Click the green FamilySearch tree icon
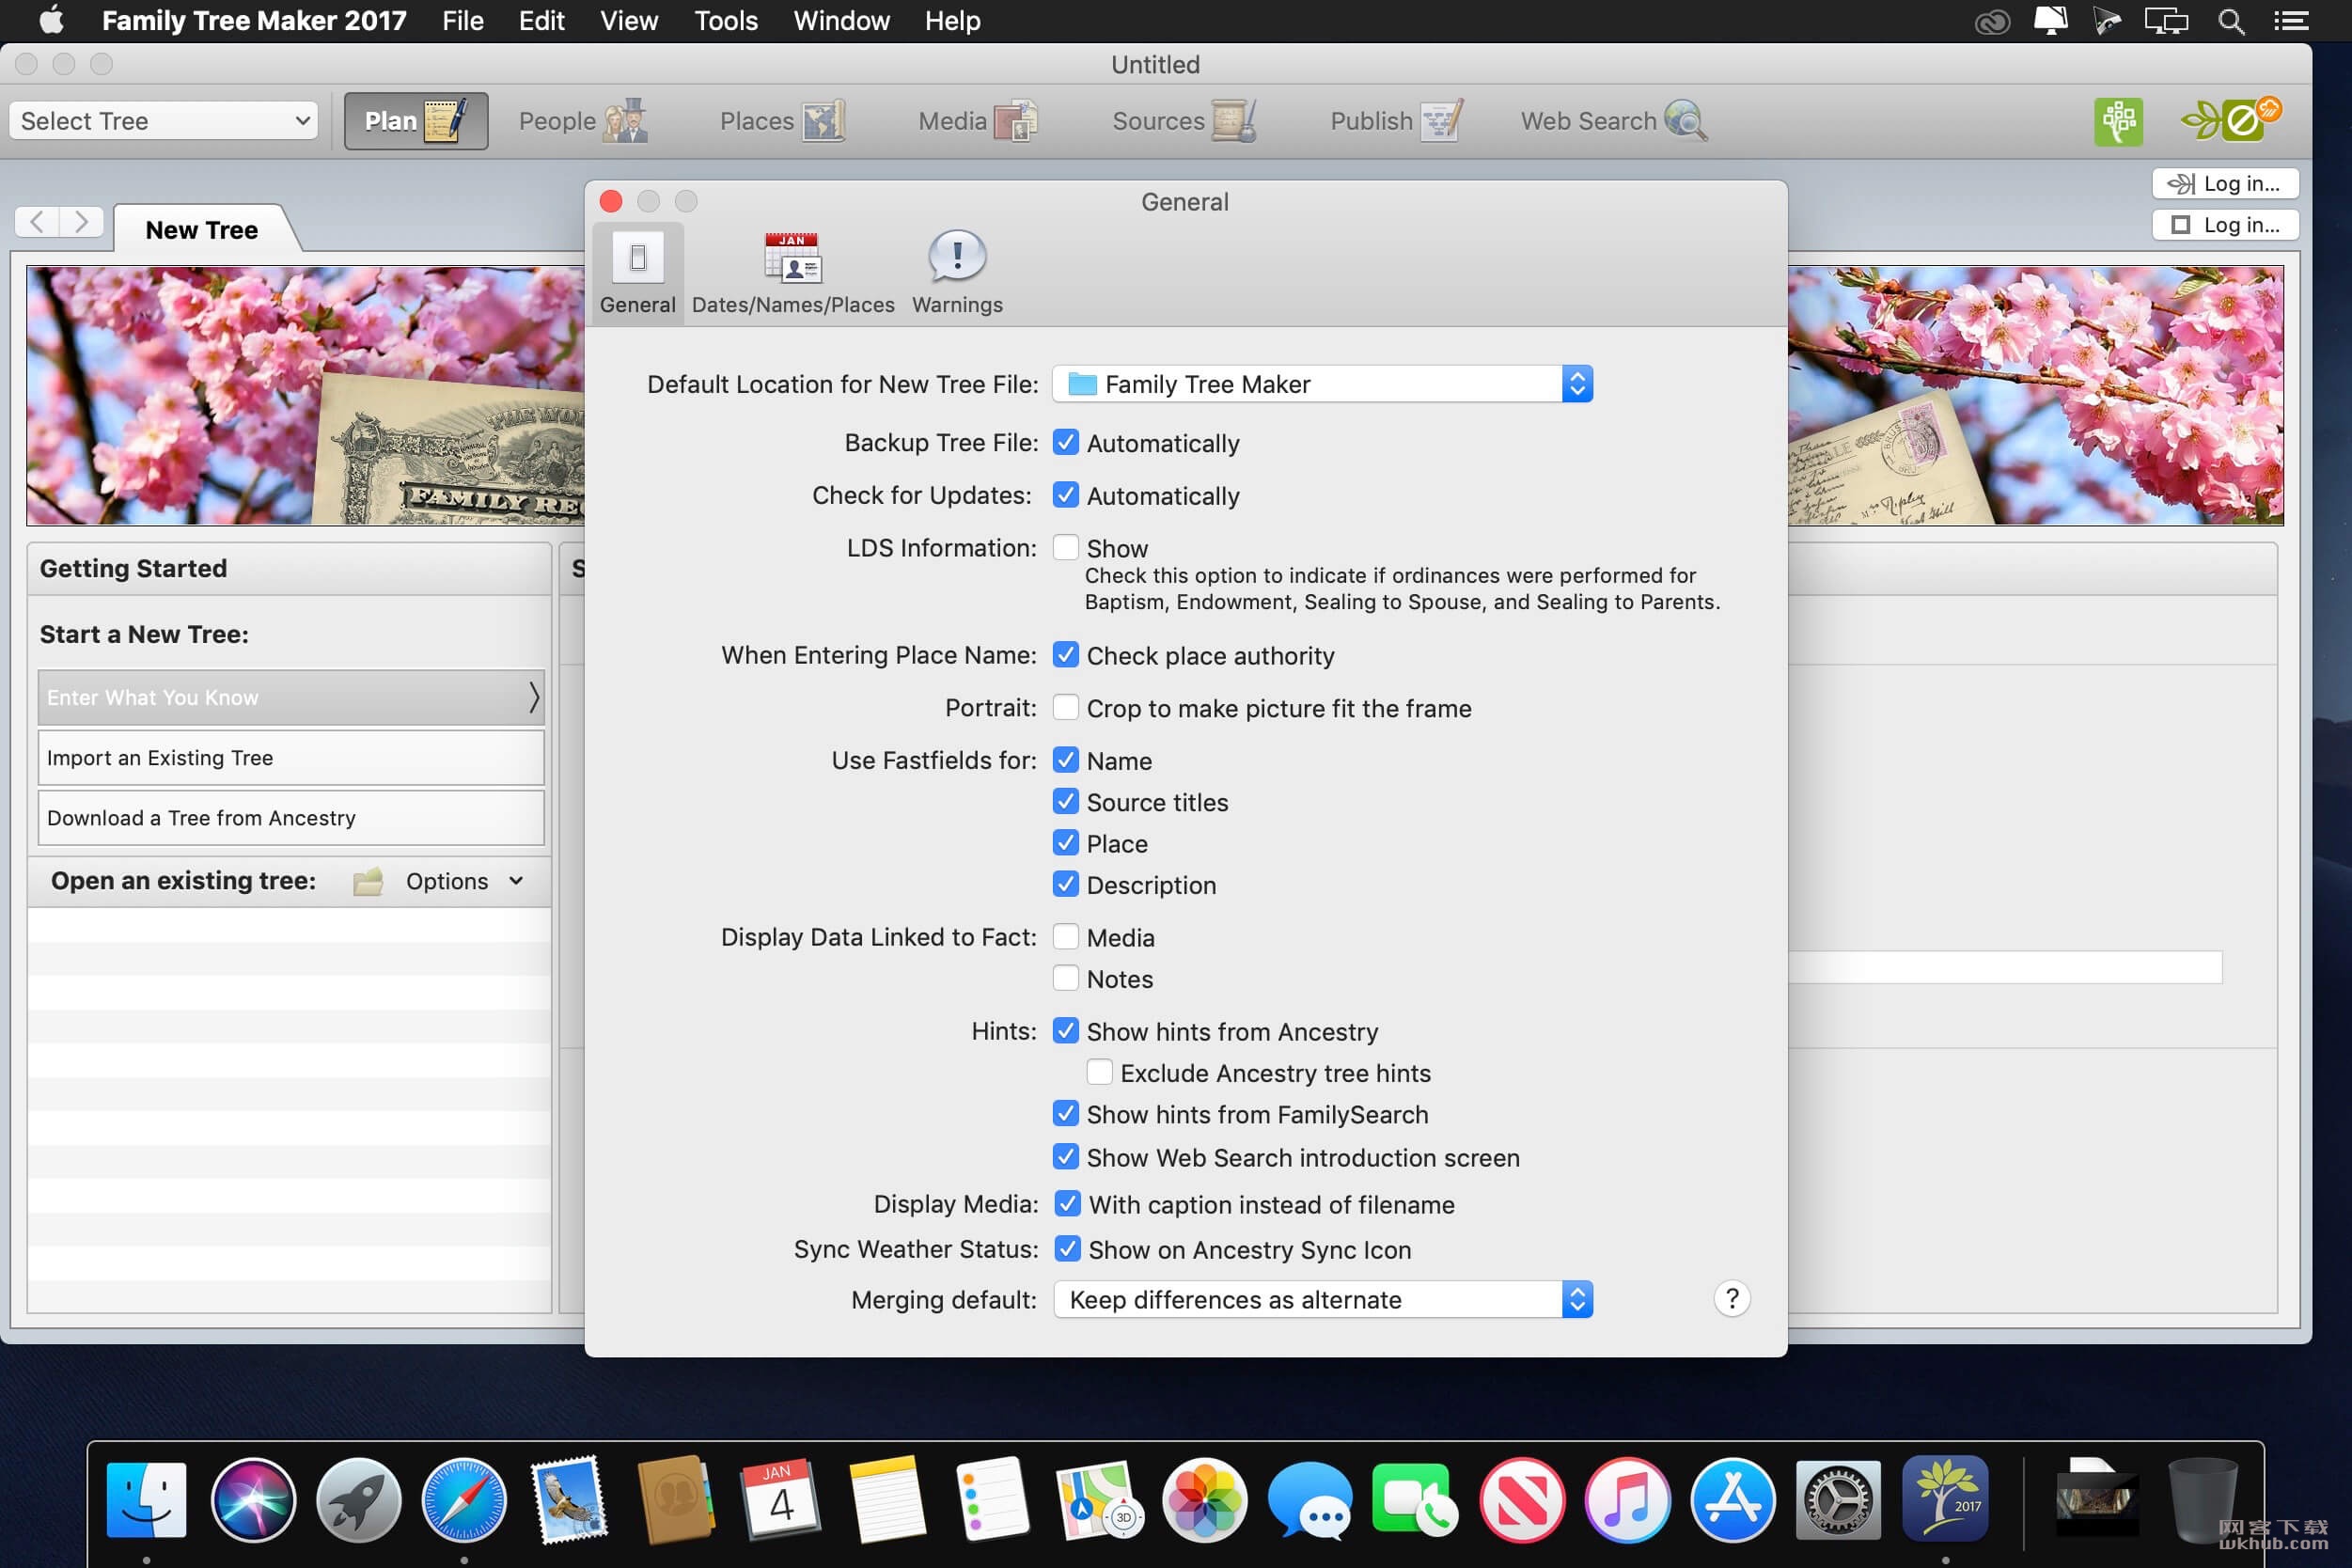Viewport: 2352px width, 1568px height. [2118, 121]
